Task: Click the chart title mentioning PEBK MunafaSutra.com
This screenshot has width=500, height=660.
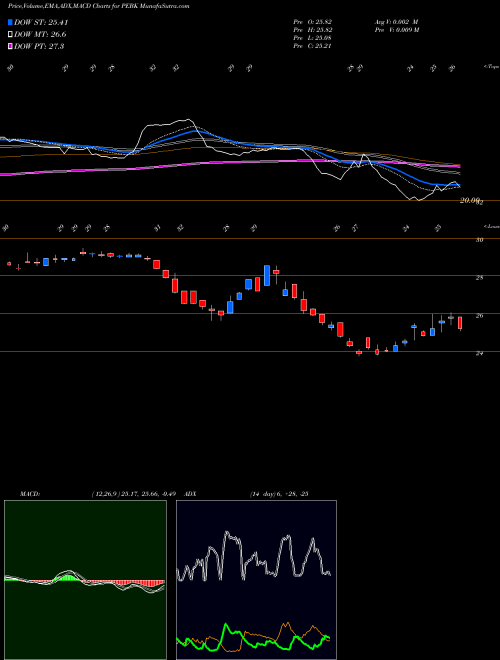Action: (98, 6)
